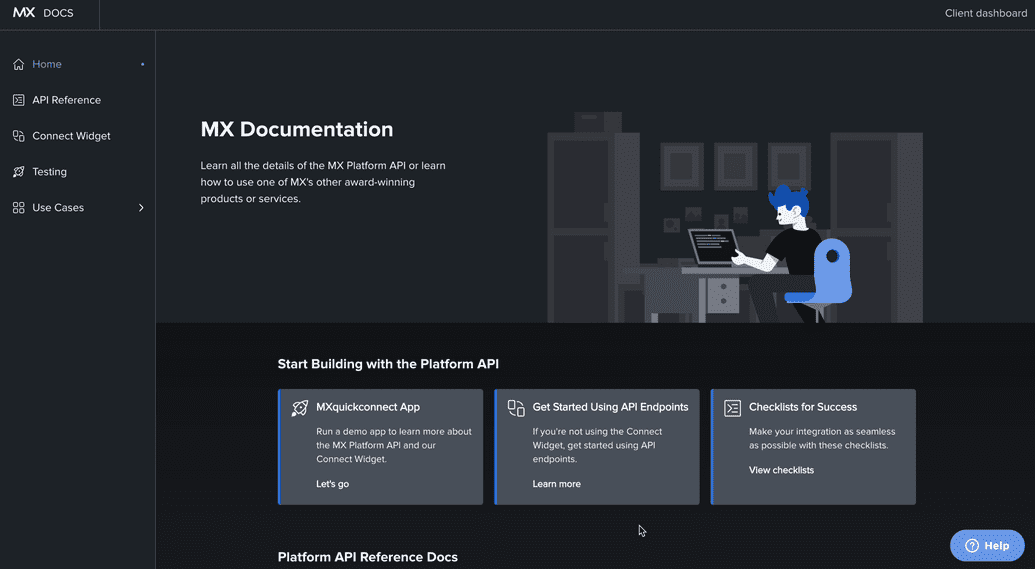Click 'Make your integration as seamless' description
Image resolution: width=1035 pixels, height=569 pixels.
point(822,438)
